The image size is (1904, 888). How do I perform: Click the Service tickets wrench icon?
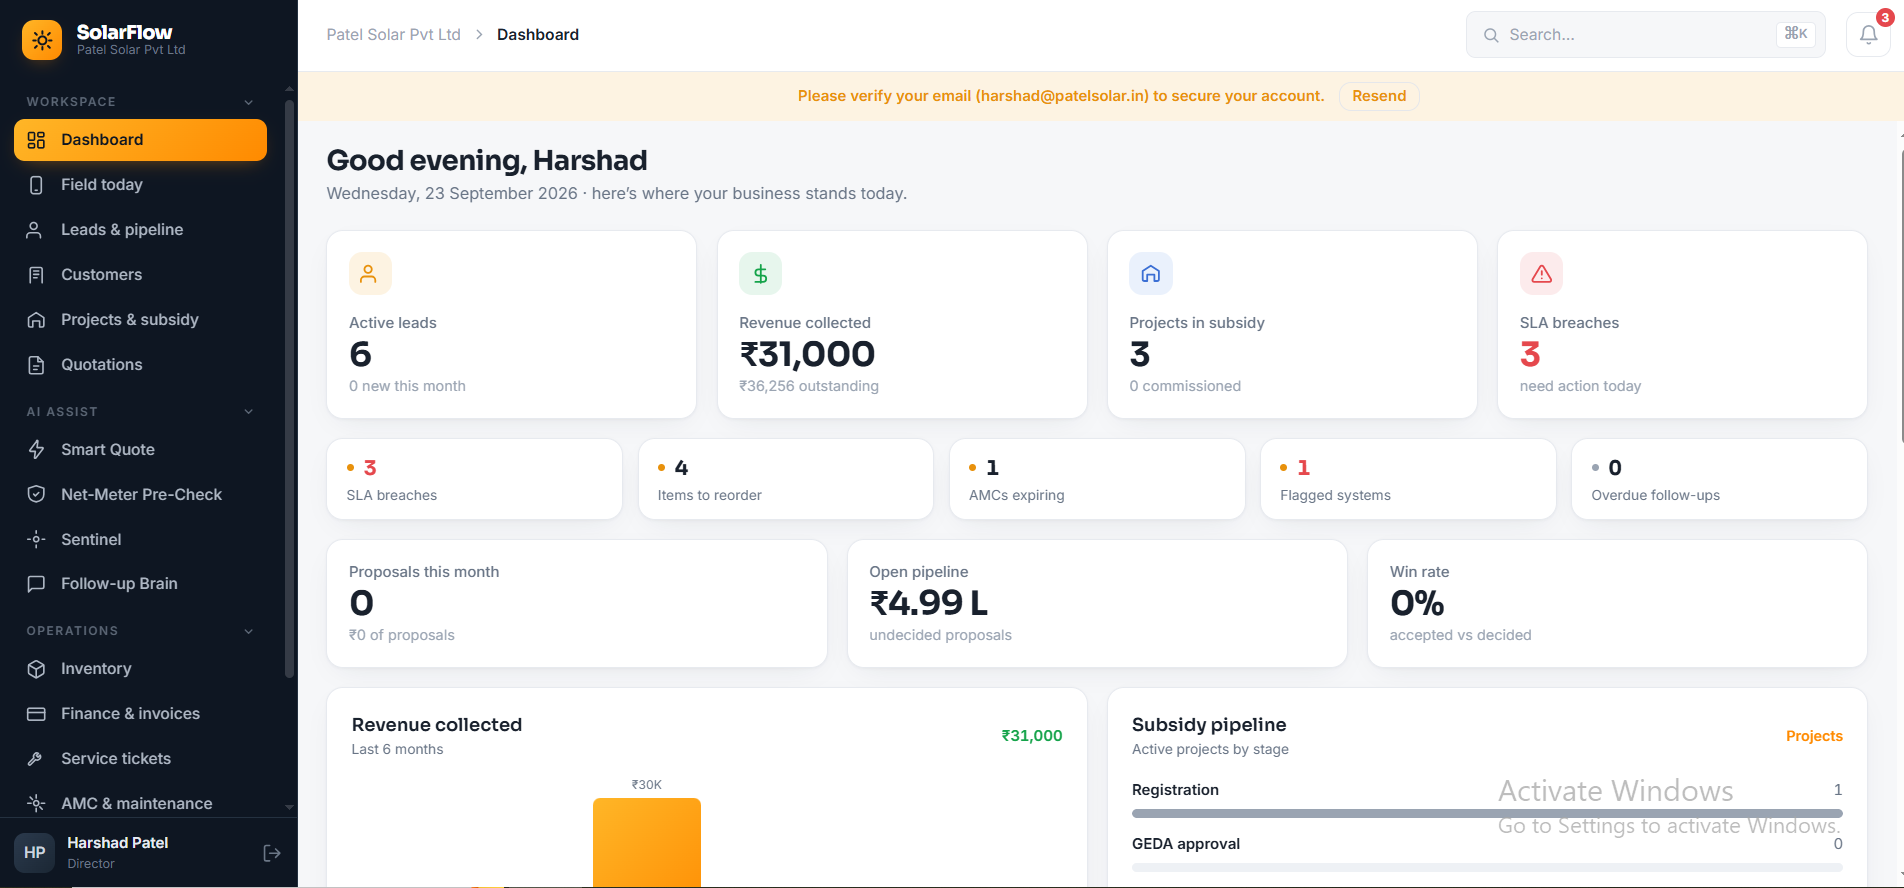point(36,759)
